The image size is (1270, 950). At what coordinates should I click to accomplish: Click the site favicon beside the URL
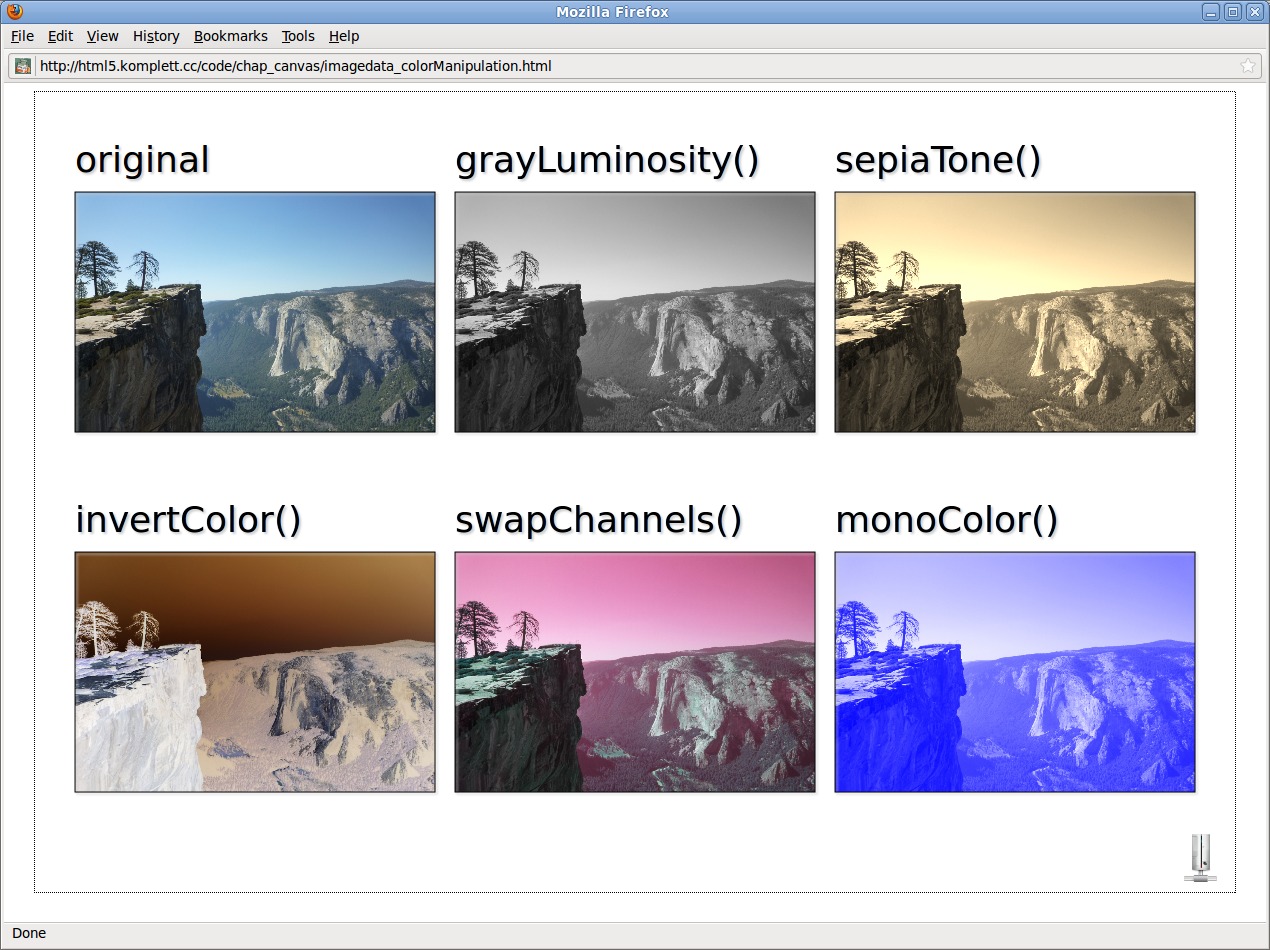coord(23,66)
